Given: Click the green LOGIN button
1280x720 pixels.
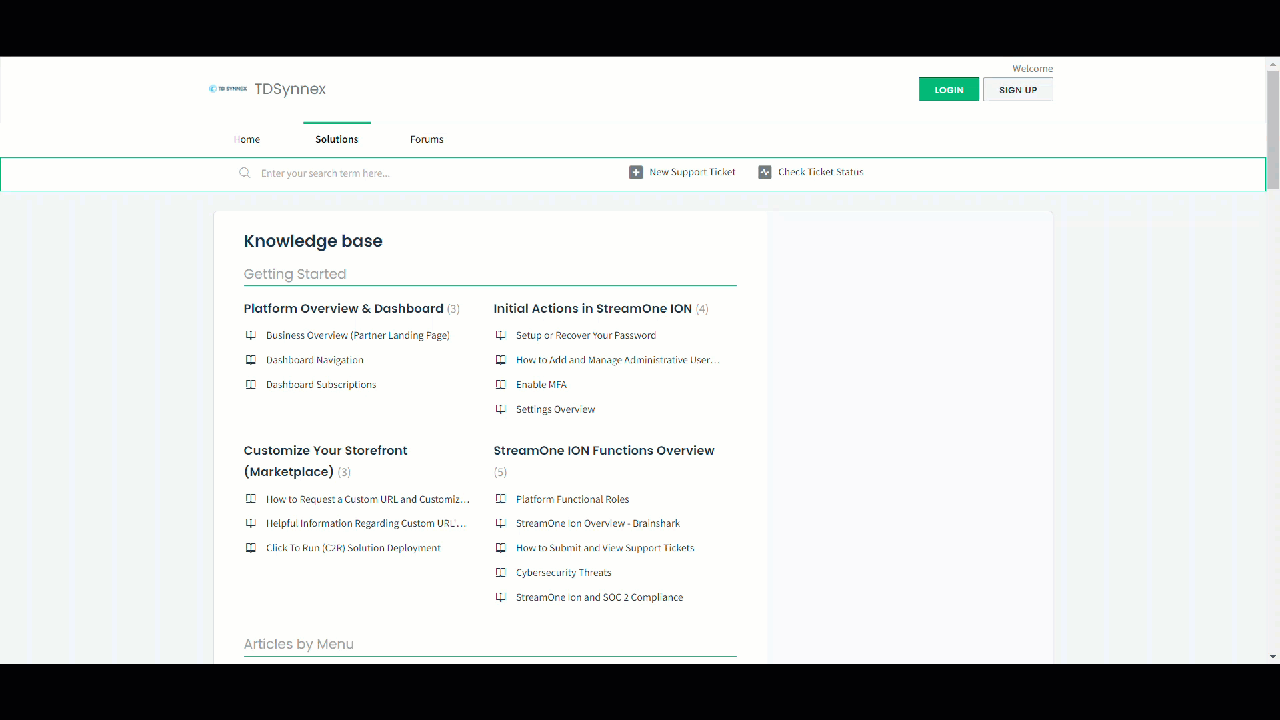Looking at the screenshot, I should pos(949,89).
